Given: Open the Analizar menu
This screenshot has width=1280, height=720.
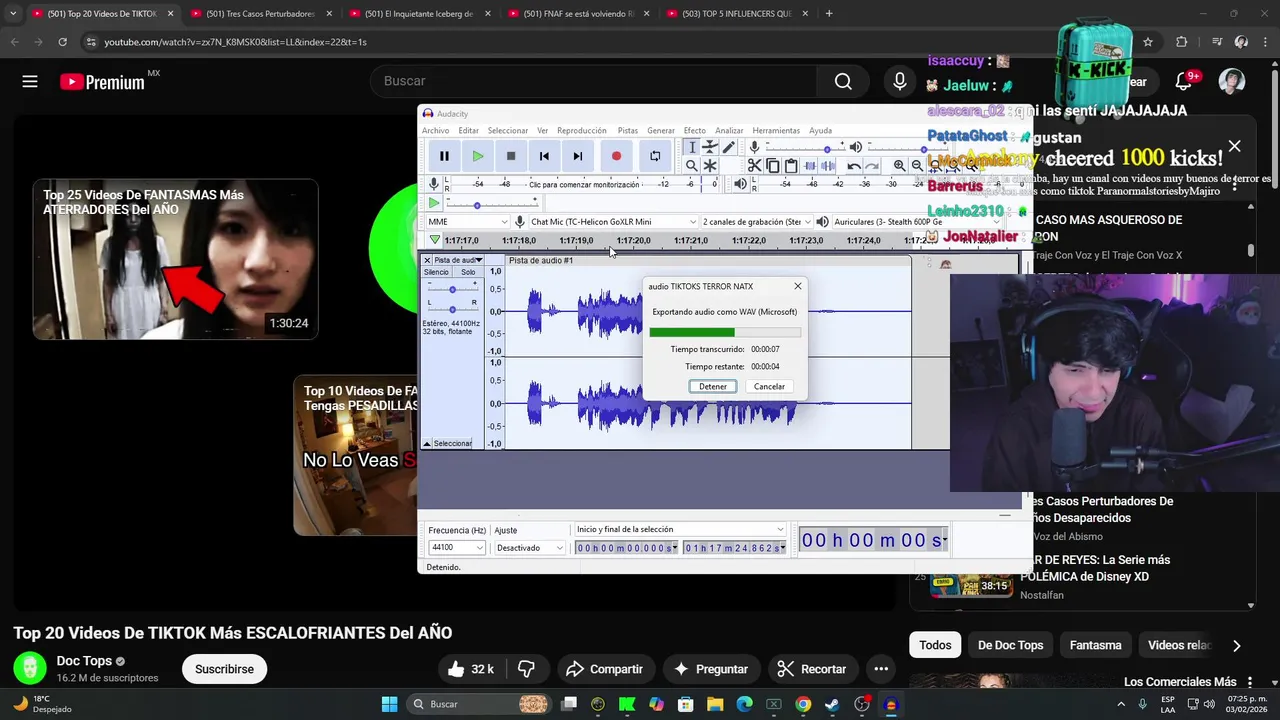Looking at the screenshot, I should (x=729, y=131).
